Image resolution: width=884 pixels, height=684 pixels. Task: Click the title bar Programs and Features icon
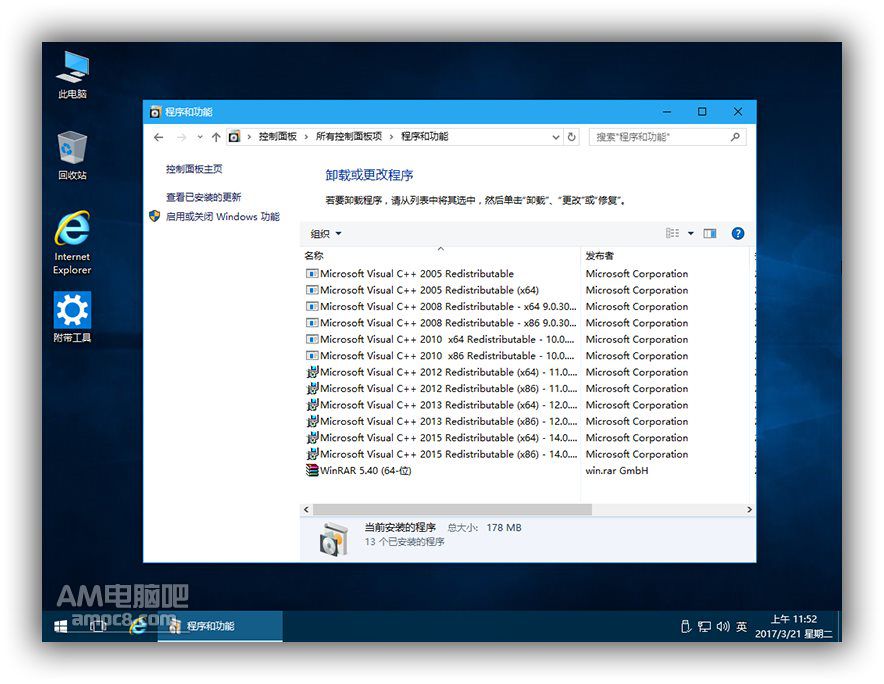[155, 112]
